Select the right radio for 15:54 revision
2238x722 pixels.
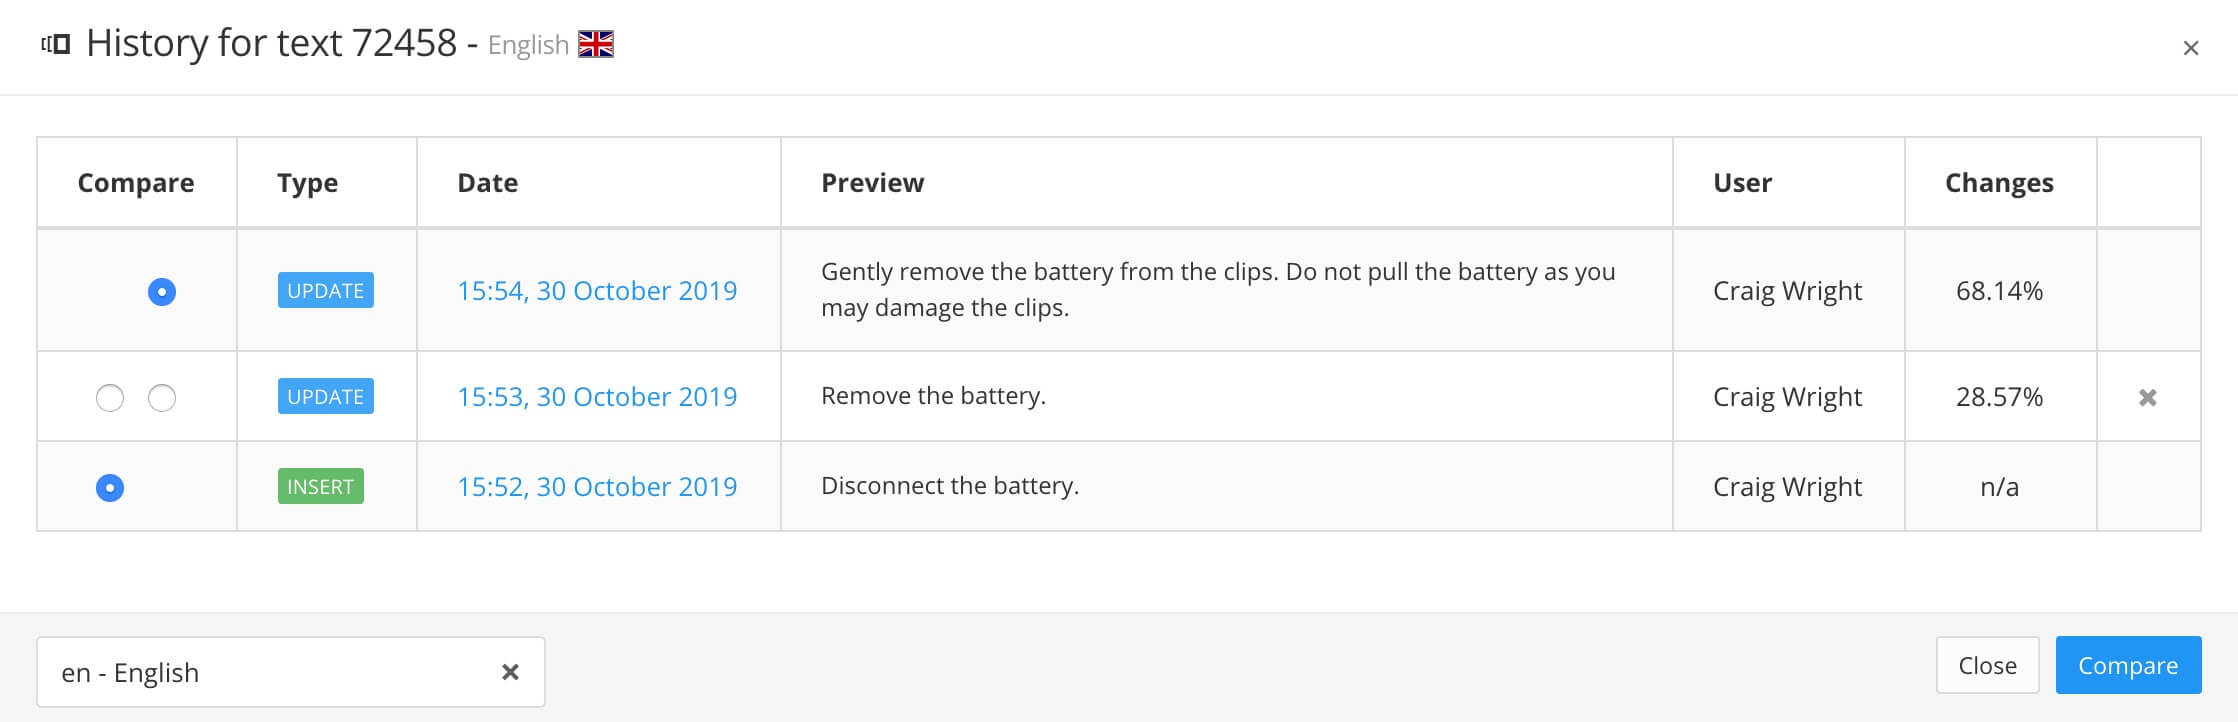[162, 291]
